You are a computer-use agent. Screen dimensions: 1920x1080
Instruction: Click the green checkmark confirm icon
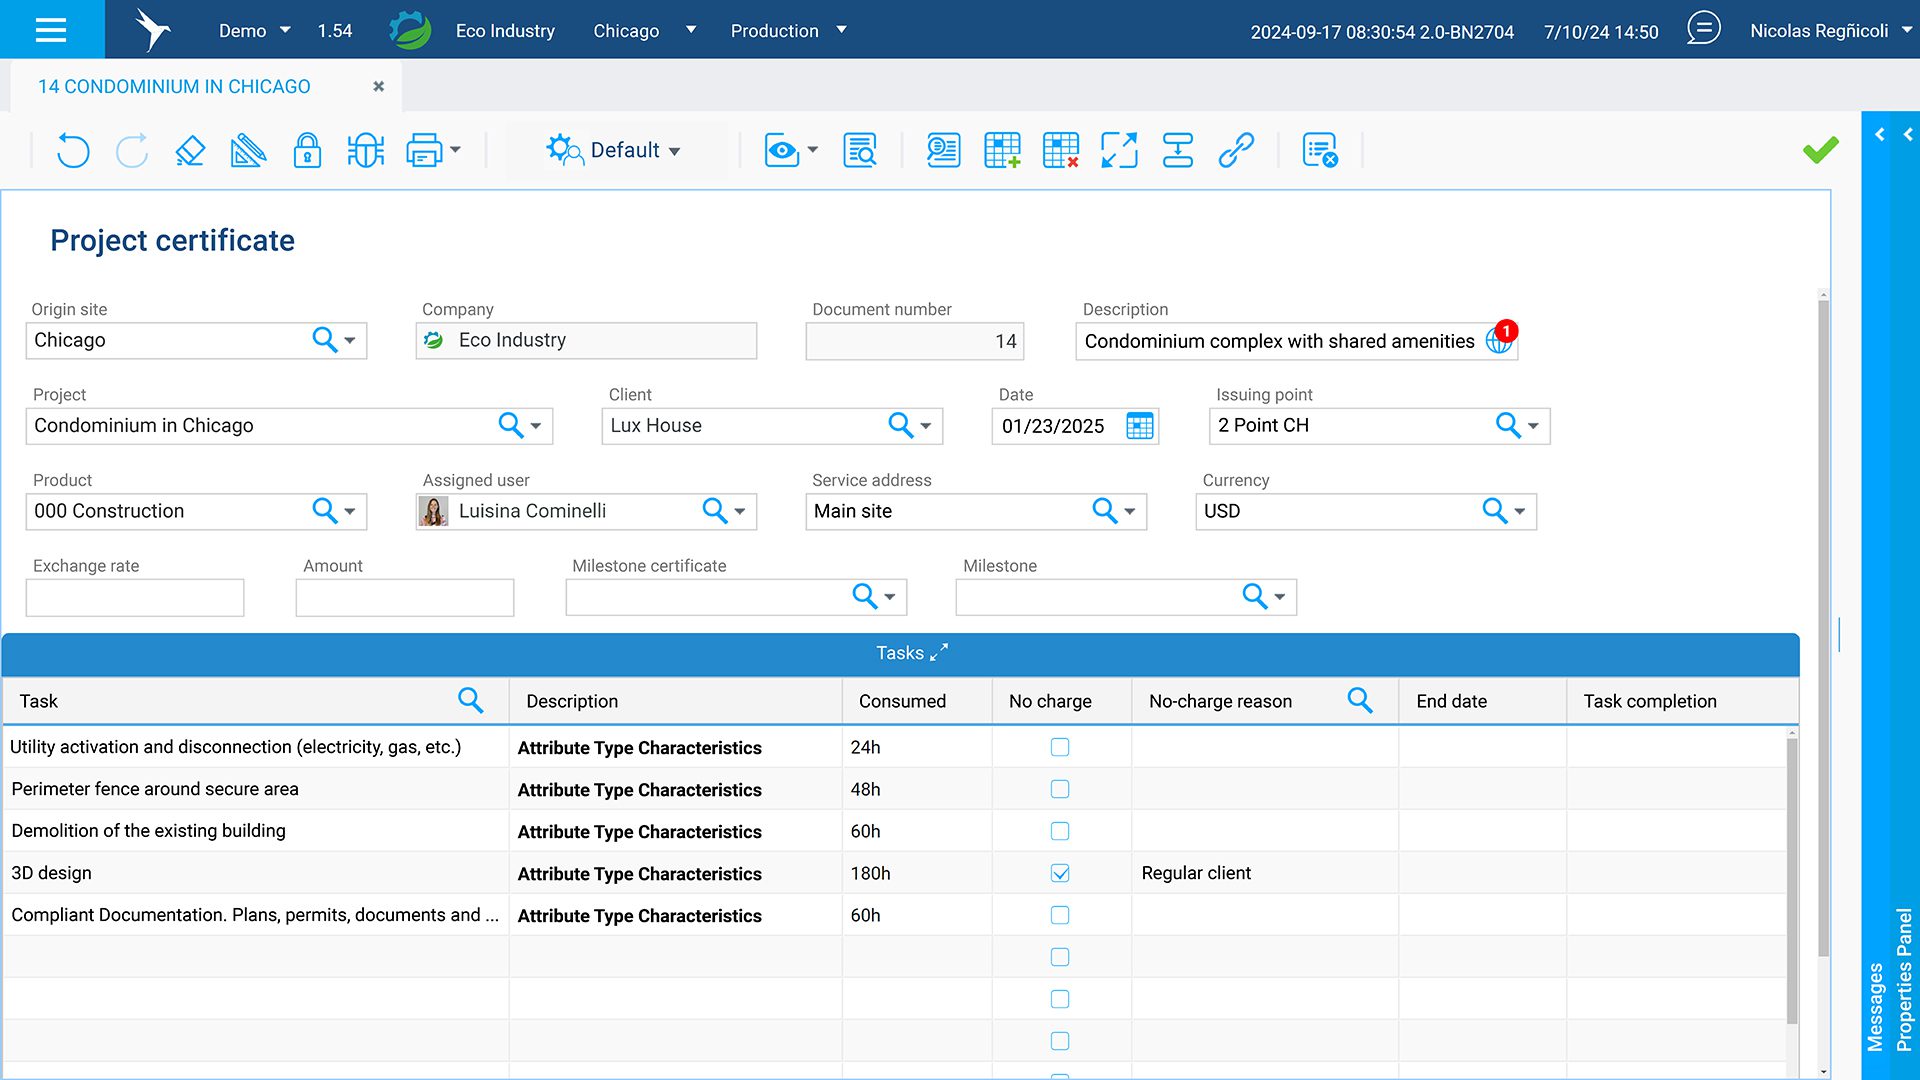pos(1820,150)
